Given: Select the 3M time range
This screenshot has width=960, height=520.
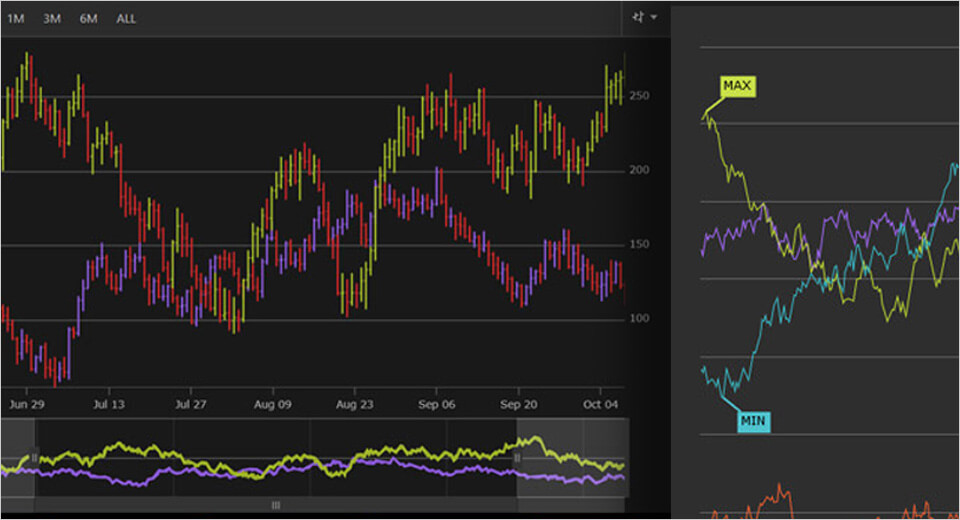Looking at the screenshot, I should (52, 19).
